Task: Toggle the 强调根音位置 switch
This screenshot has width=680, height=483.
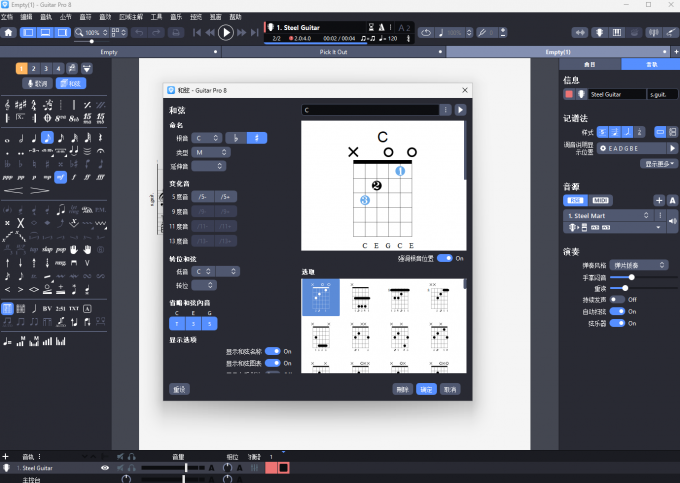Action: (444, 258)
